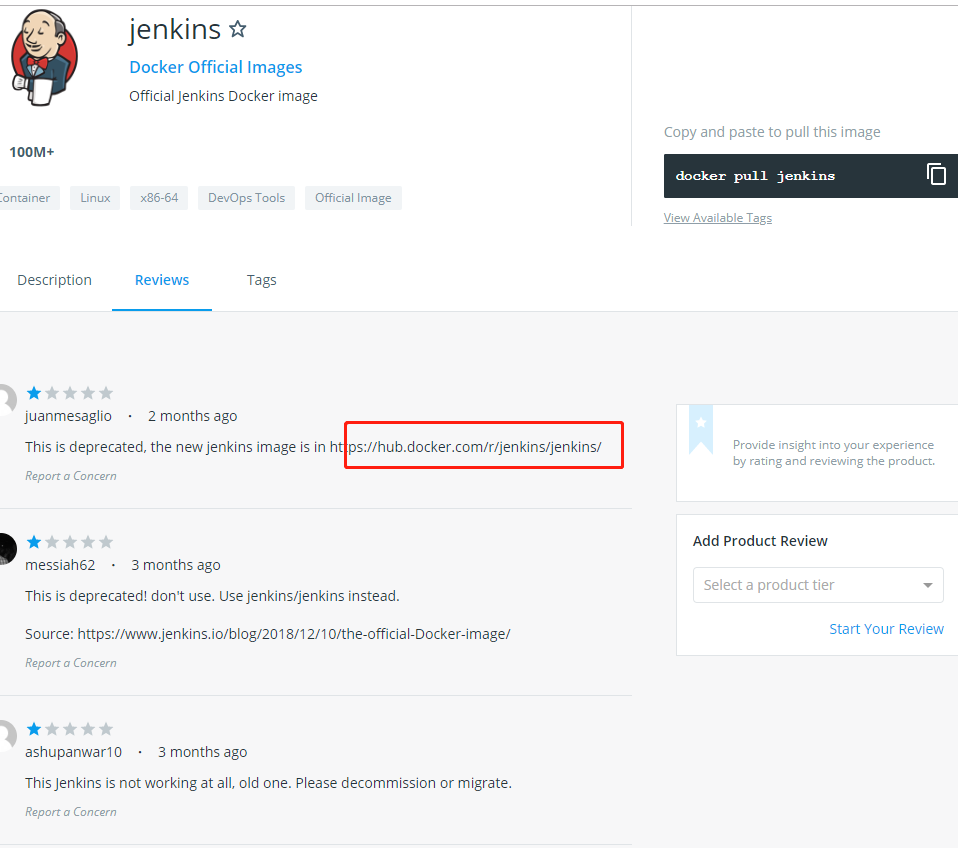Click ashupanwar10's '3 months ago' timestamp

(x=203, y=752)
